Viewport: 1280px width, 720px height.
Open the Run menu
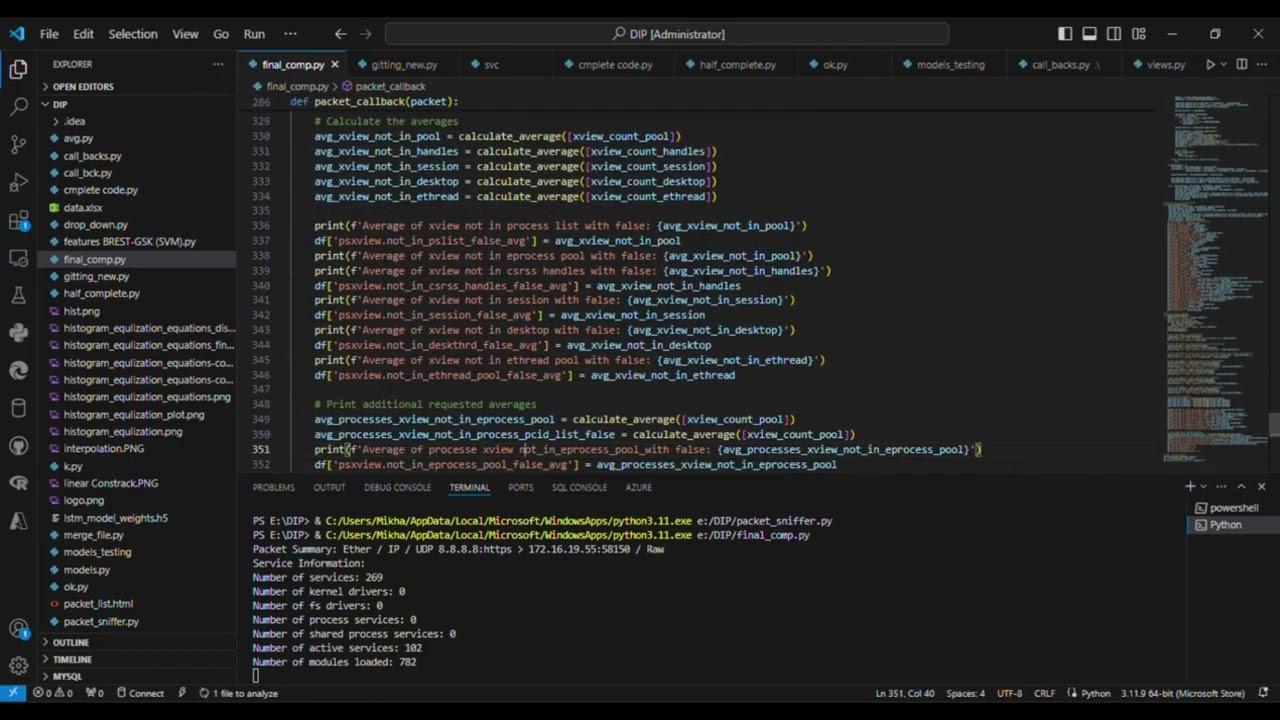(254, 34)
